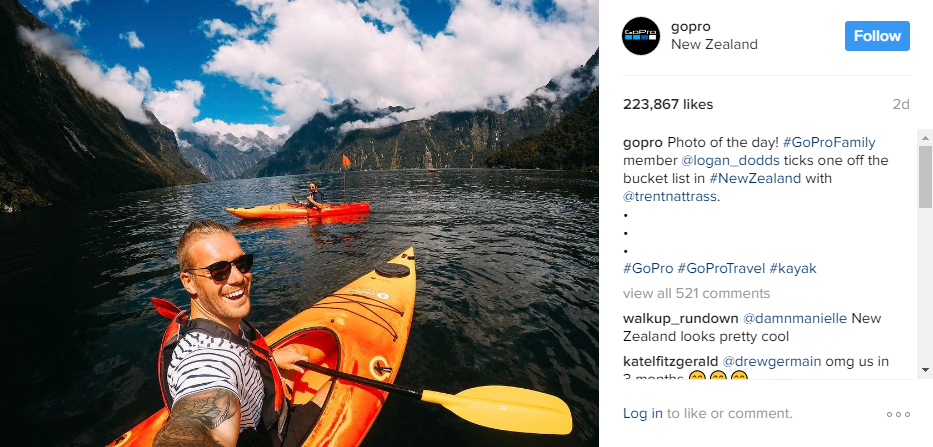Expand view all 521 comments
The image size is (933, 447).
(x=696, y=294)
